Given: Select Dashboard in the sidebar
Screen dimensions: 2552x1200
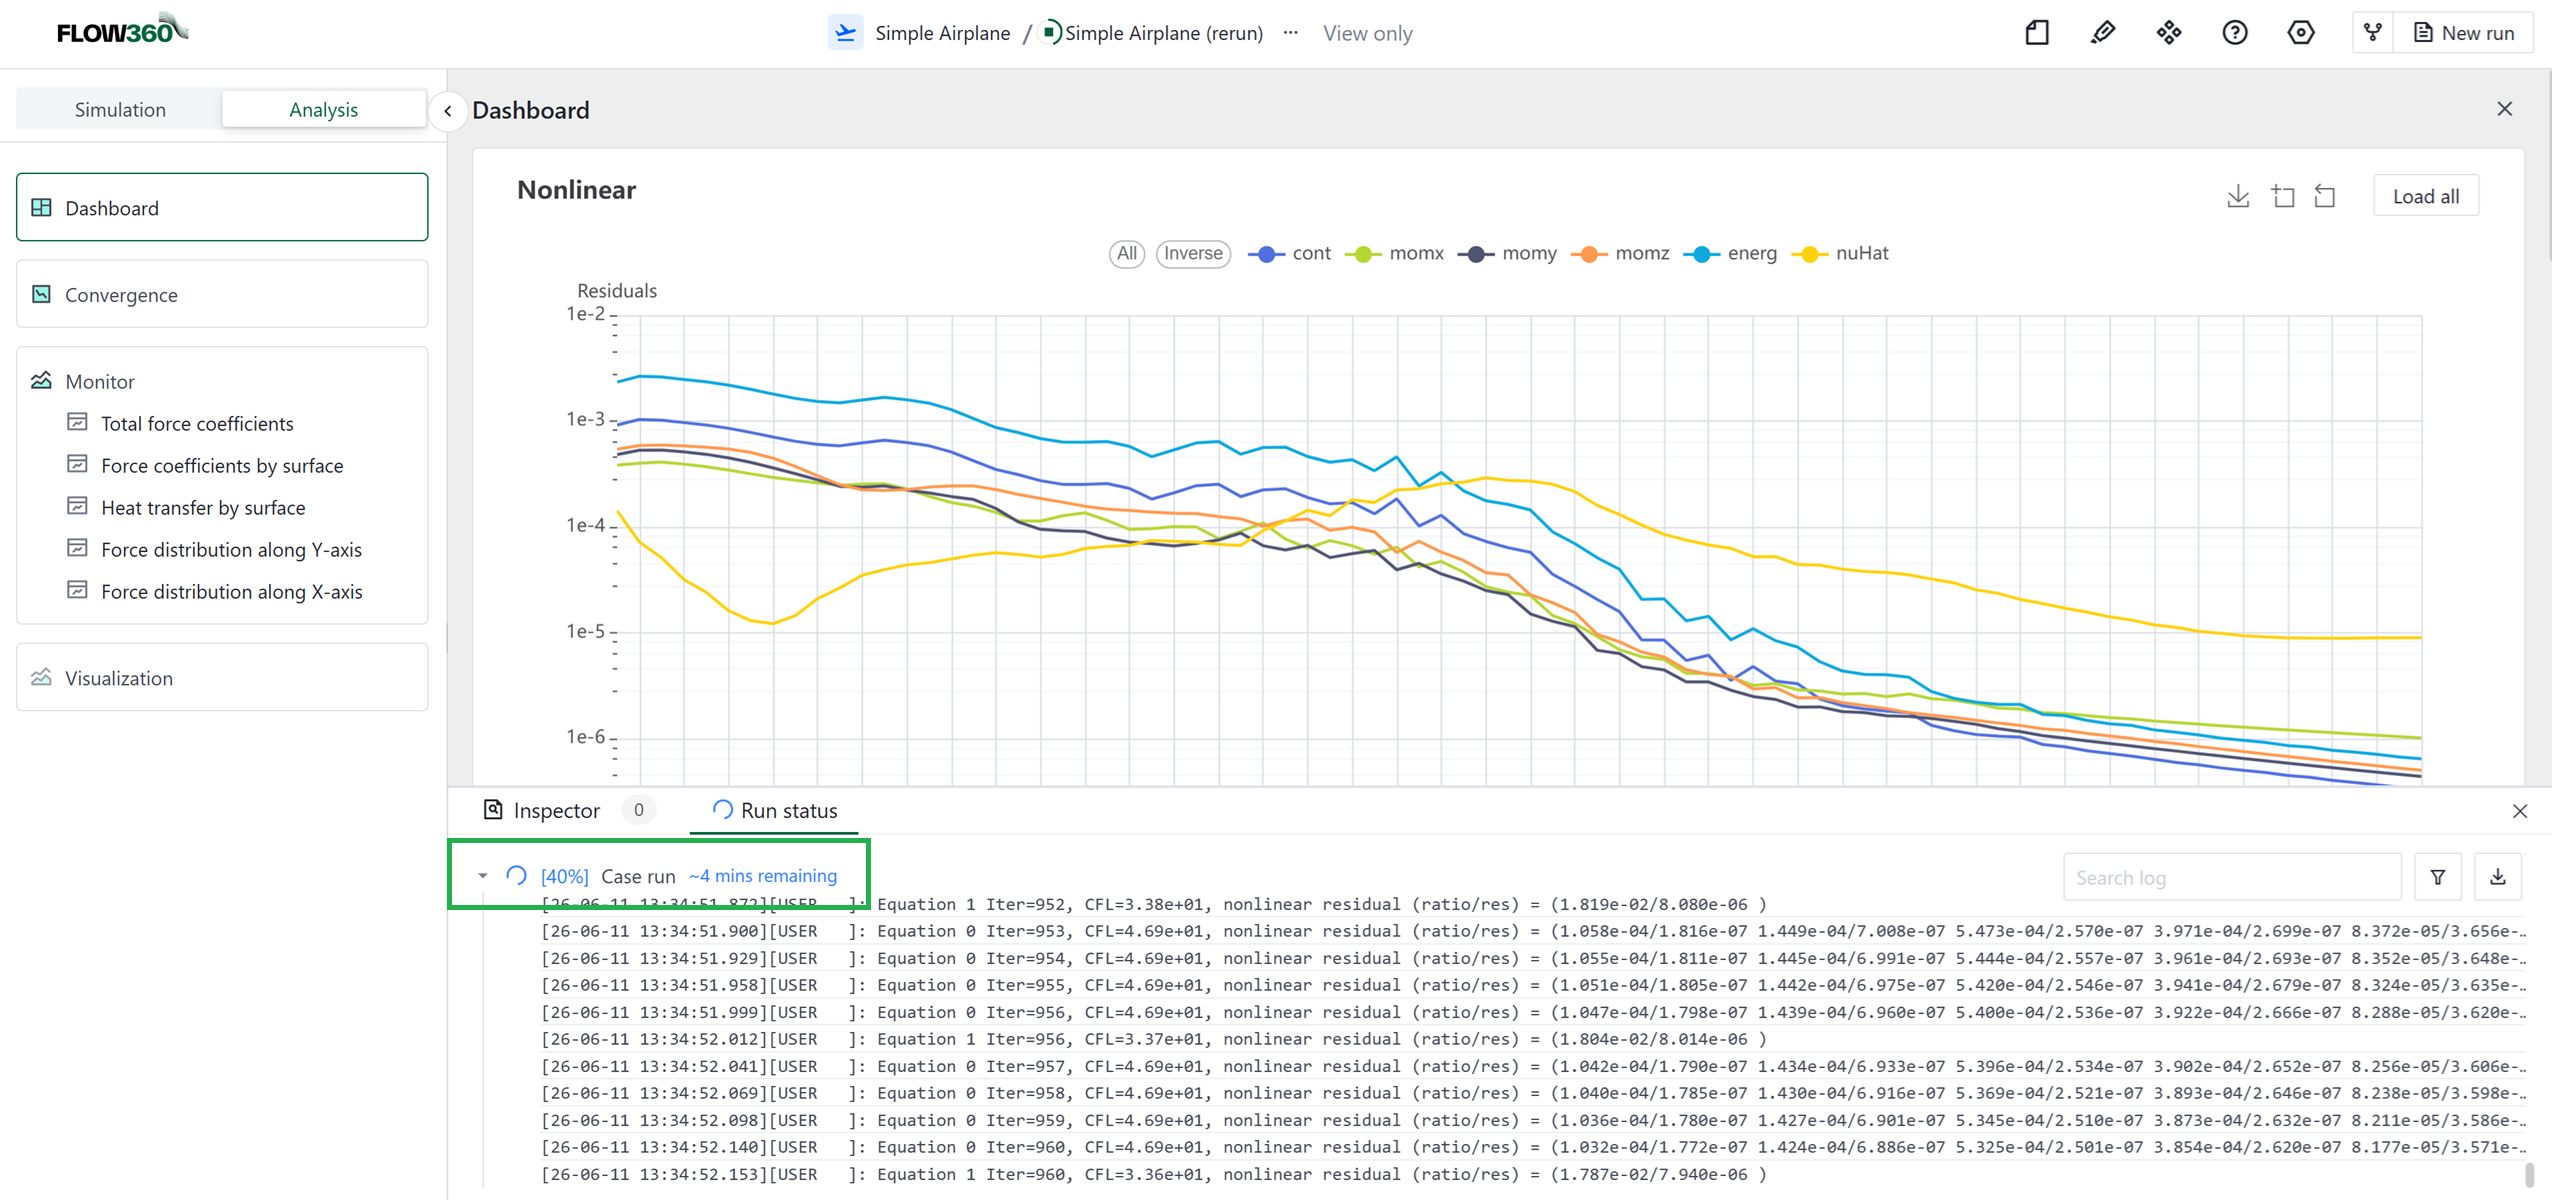Looking at the screenshot, I should (x=222, y=207).
